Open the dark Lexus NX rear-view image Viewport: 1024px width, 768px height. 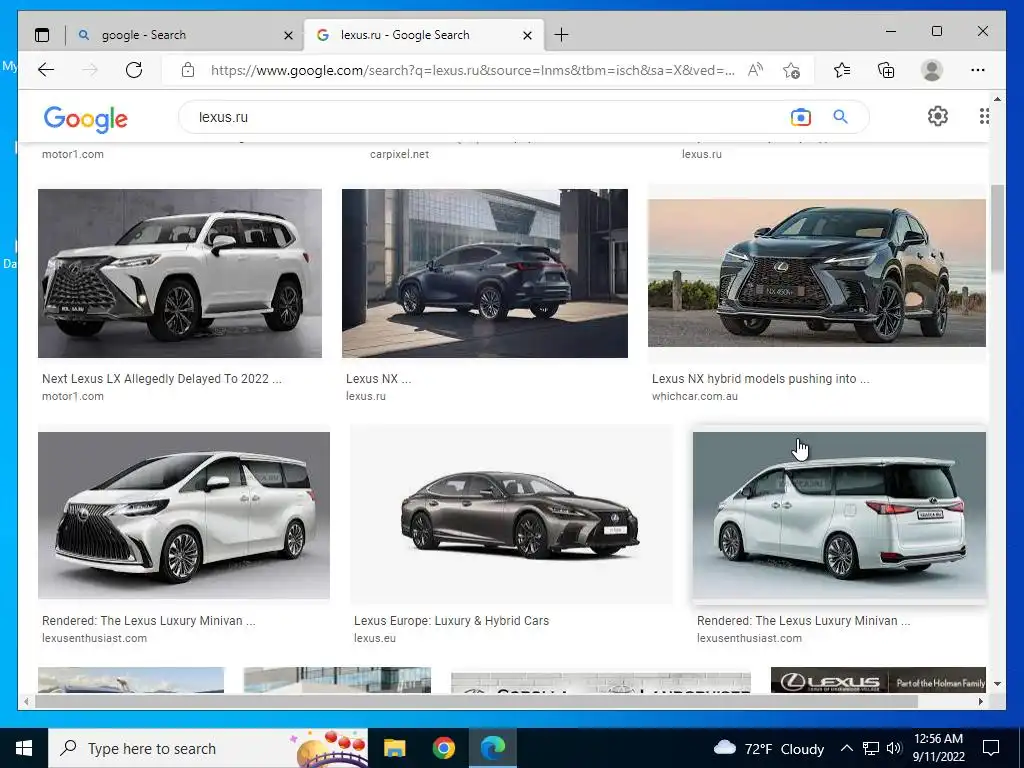(485, 273)
